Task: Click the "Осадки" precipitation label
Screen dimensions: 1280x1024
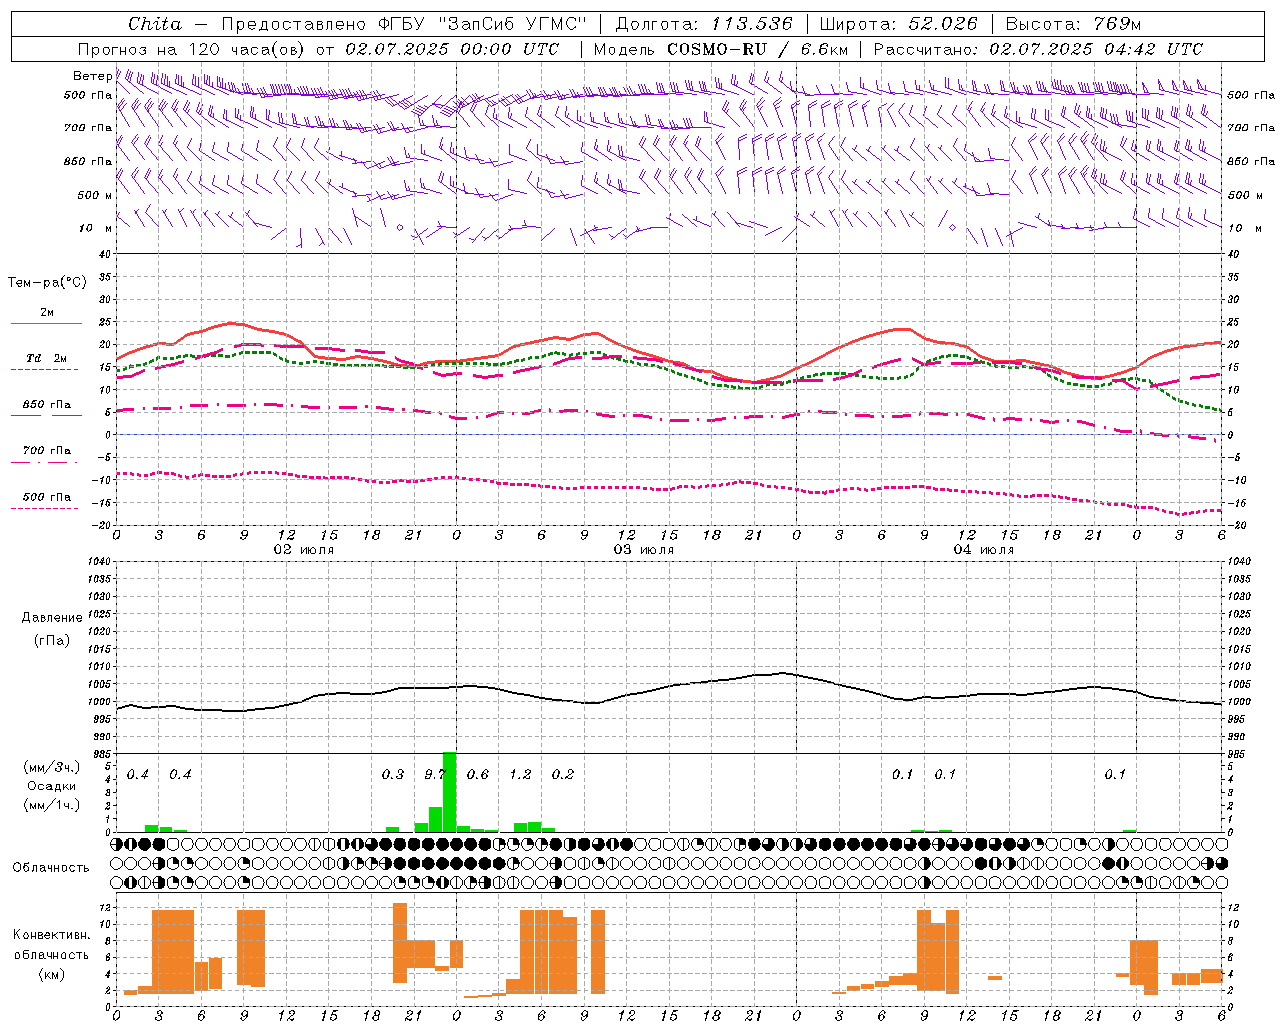Action: 51,786
